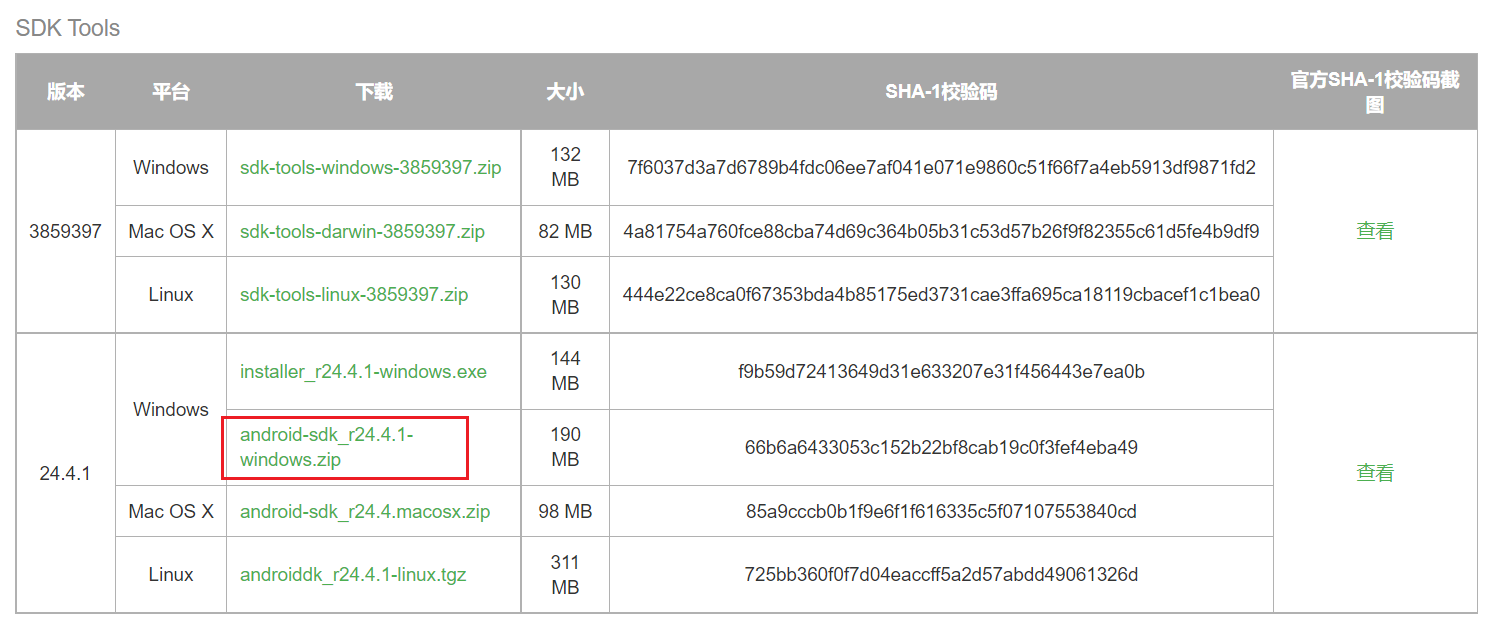1492x642 pixels.
Task: Click Mac OS X cell for 3859397
Action: (x=171, y=232)
